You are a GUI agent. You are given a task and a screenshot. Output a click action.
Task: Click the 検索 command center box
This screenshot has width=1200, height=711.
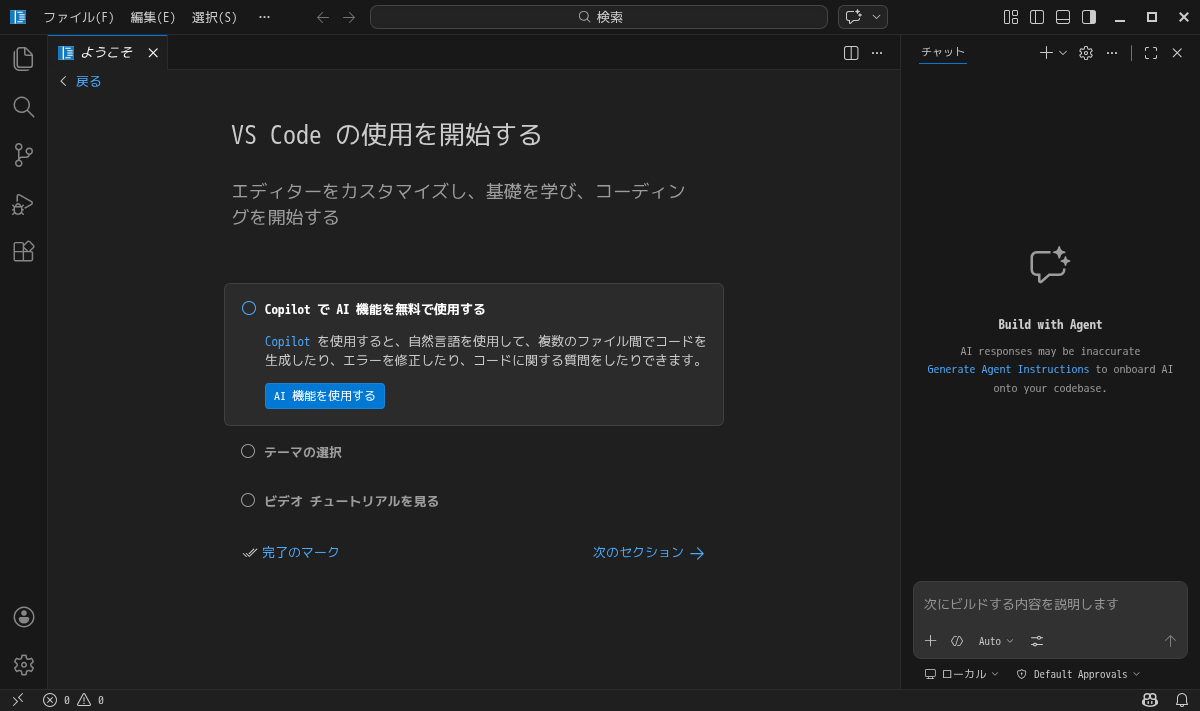click(599, 17)
